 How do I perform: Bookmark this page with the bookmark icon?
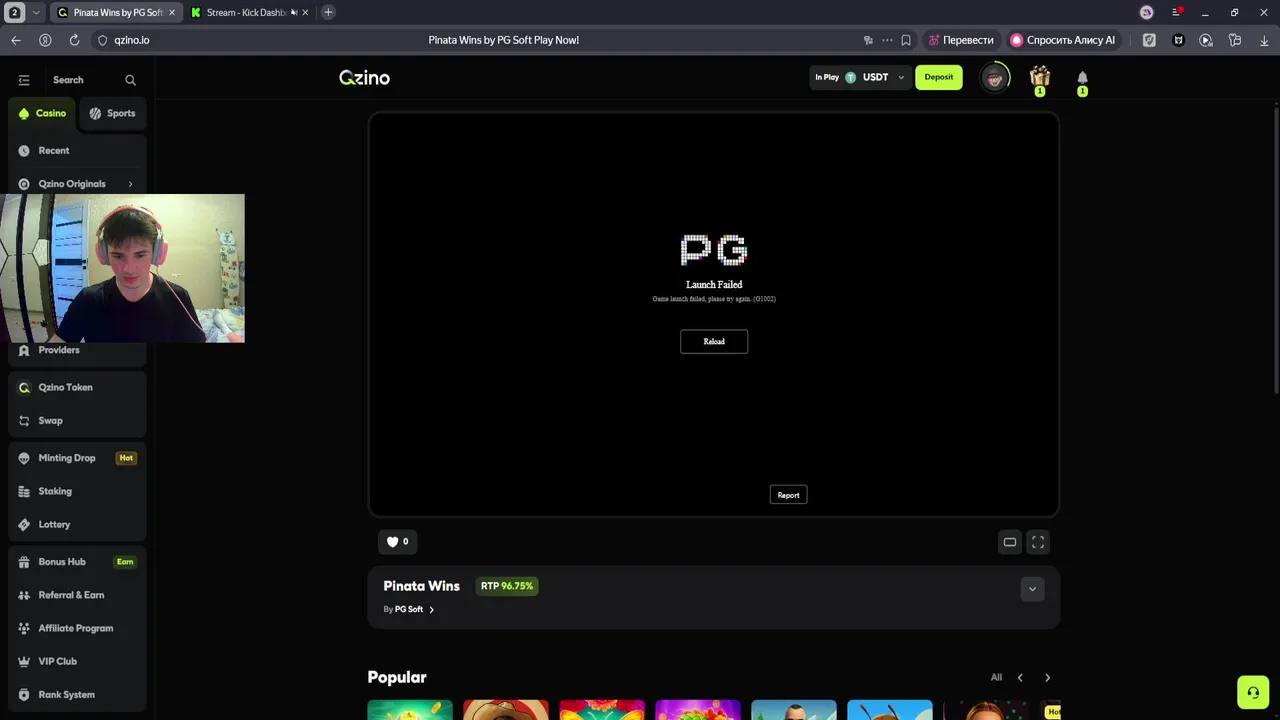906,40
